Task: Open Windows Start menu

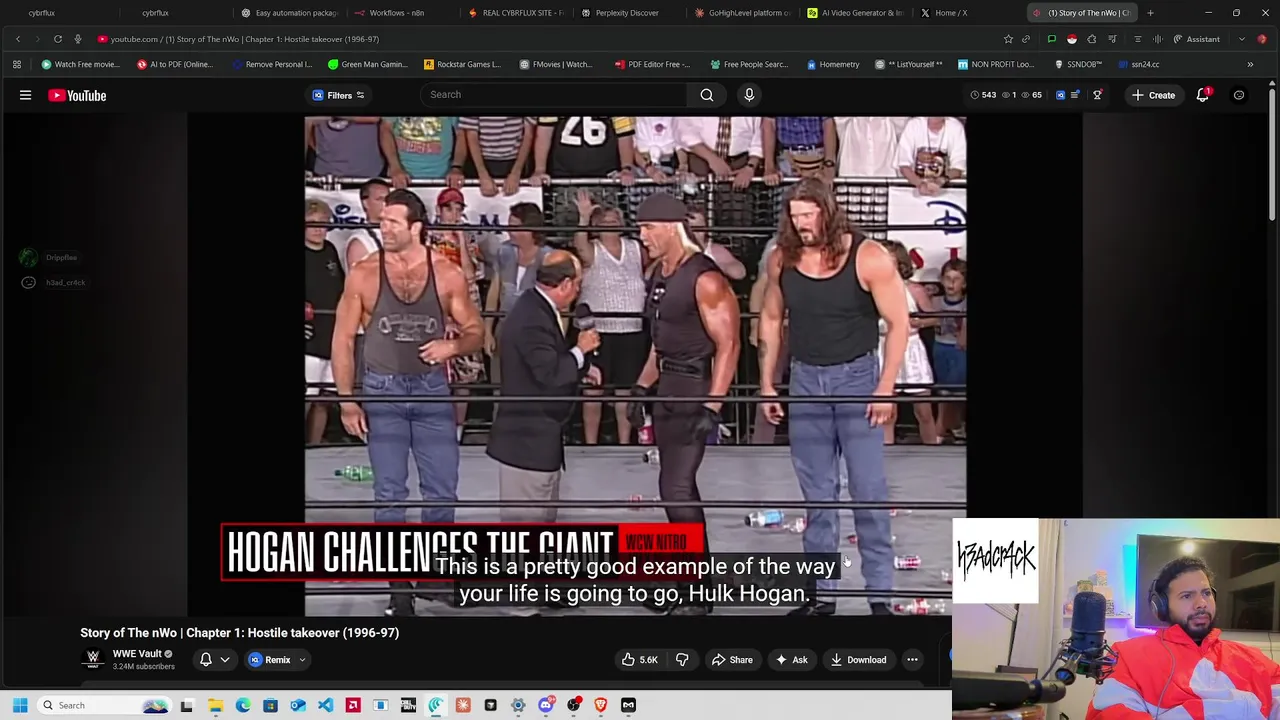Action: click(20, 705)
